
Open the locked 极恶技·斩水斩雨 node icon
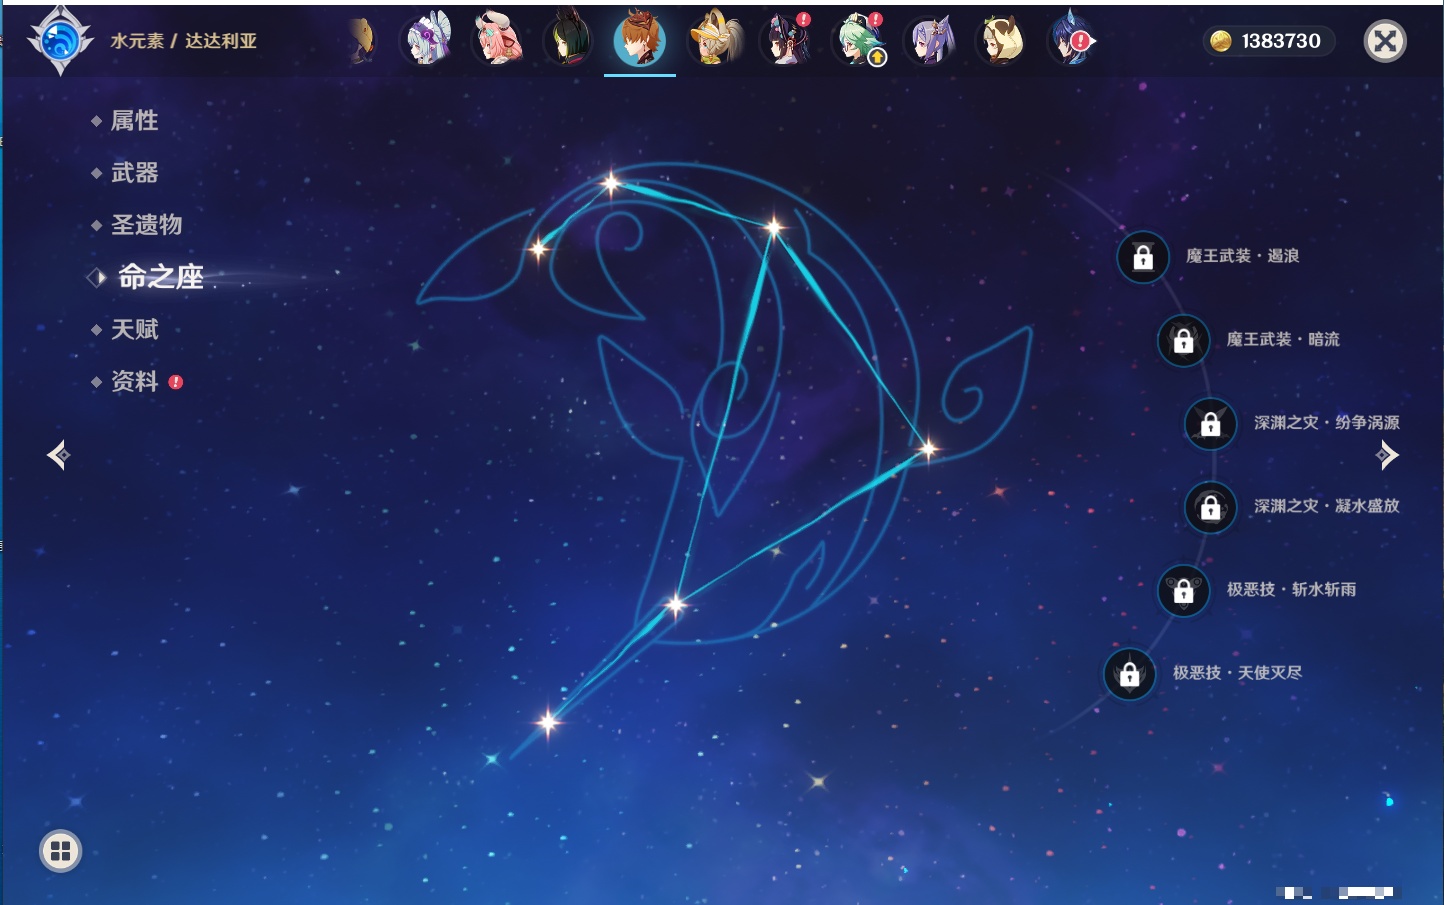click(x=1183, y=590)
